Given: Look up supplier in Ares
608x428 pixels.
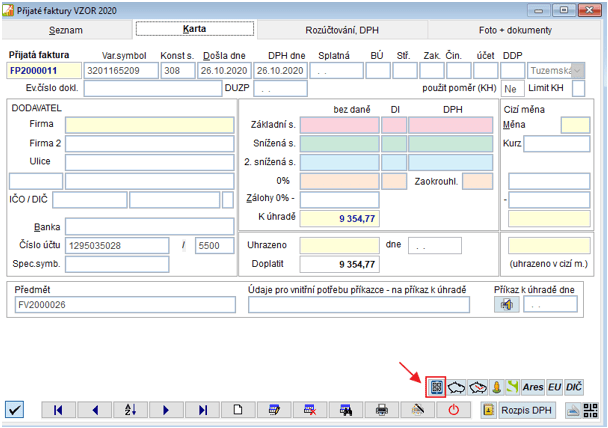Looking at the screenshot, I should (533, 387).
